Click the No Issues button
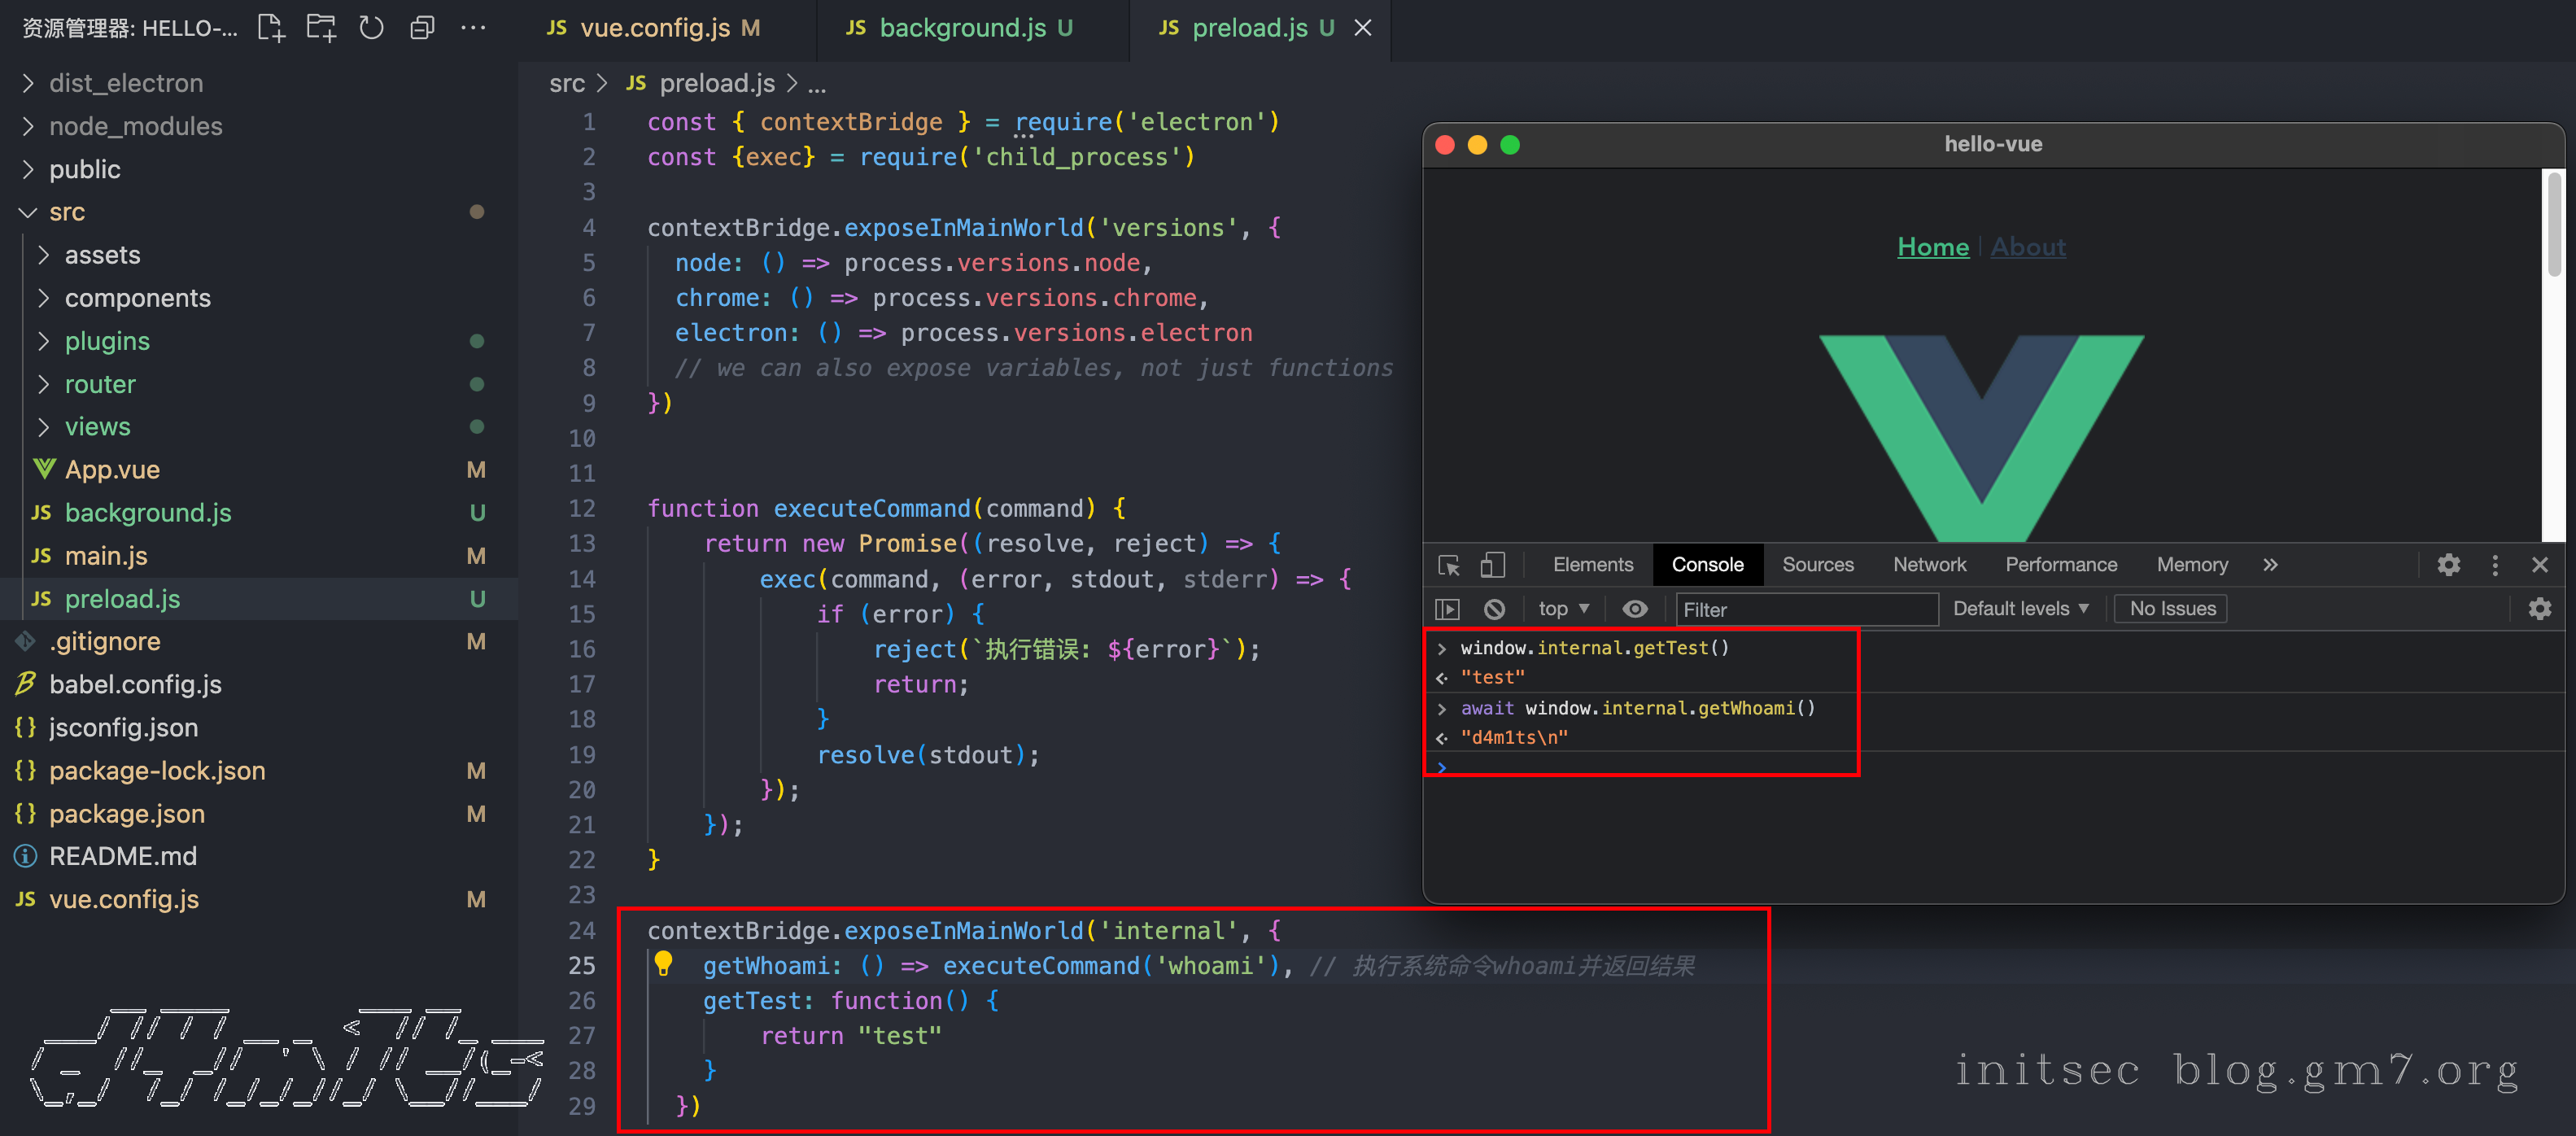Screen dimensions: 2576x1136 tap(2171, 609)
